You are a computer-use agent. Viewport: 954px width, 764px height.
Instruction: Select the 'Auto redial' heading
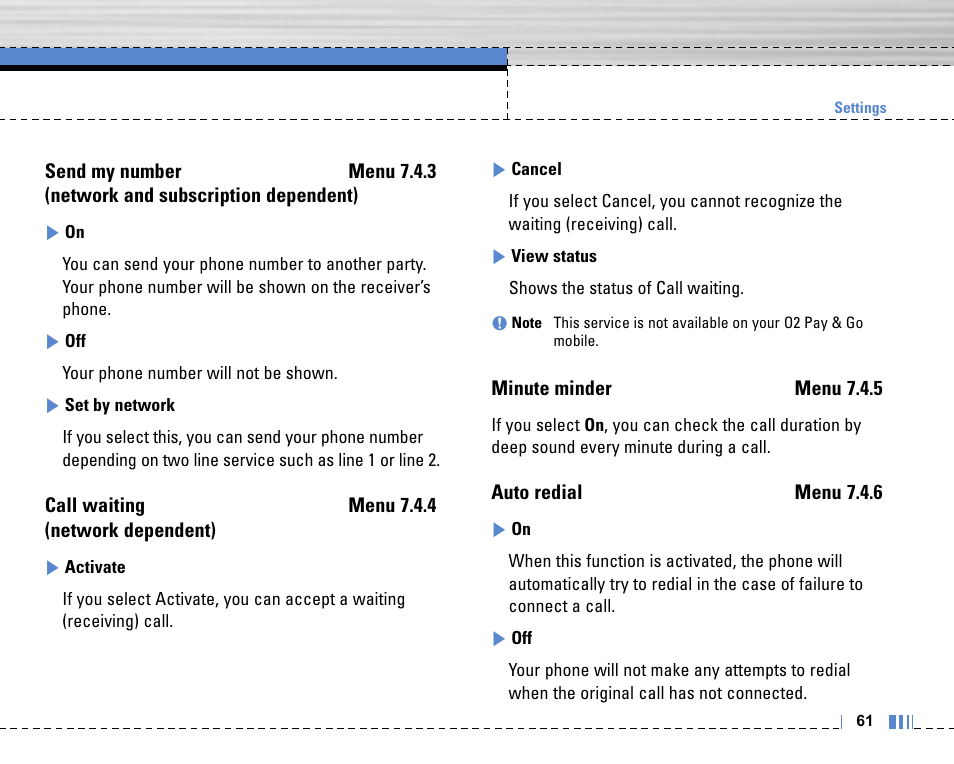click(x=537, y=492)
